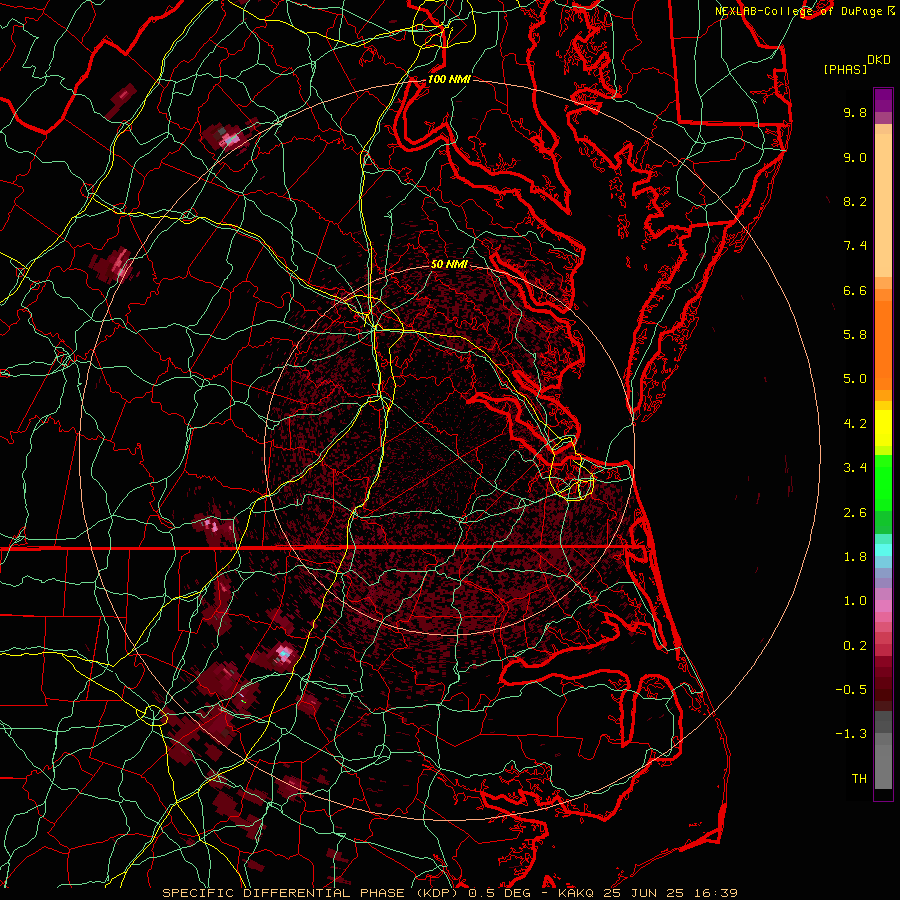Pick the yellow color bar segment
Viewport: 900px width, 900px height.
tap(883, 428)
